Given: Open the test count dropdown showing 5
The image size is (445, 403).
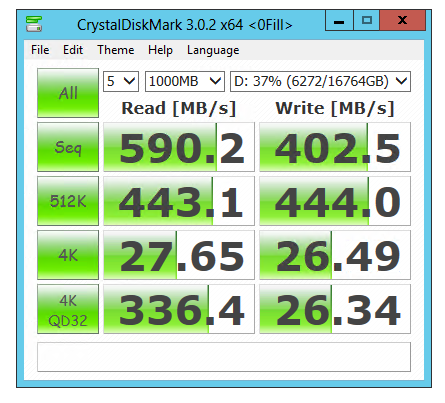Looking at the screenshot, I should tap(121, 81).
